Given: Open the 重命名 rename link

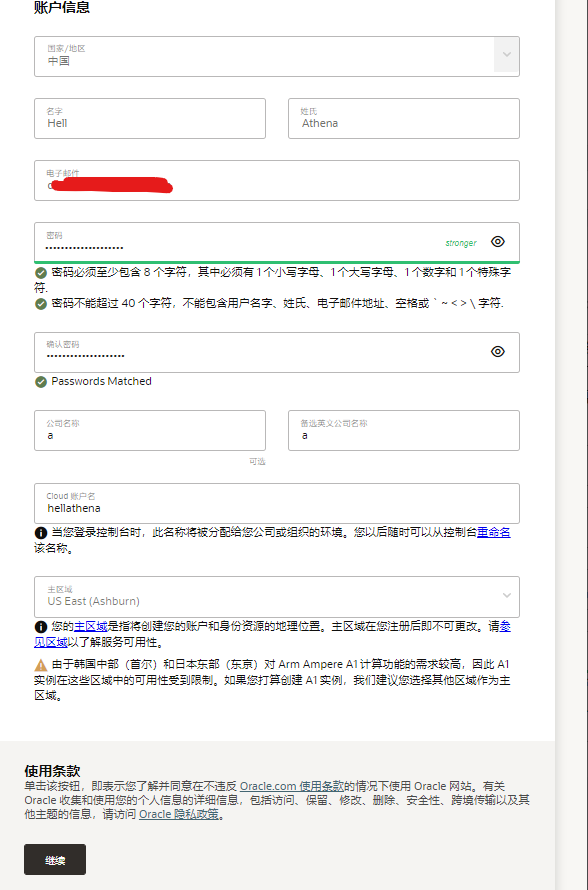Looking at the screenshot, I should pyautogui.click(x=493, y=532).
